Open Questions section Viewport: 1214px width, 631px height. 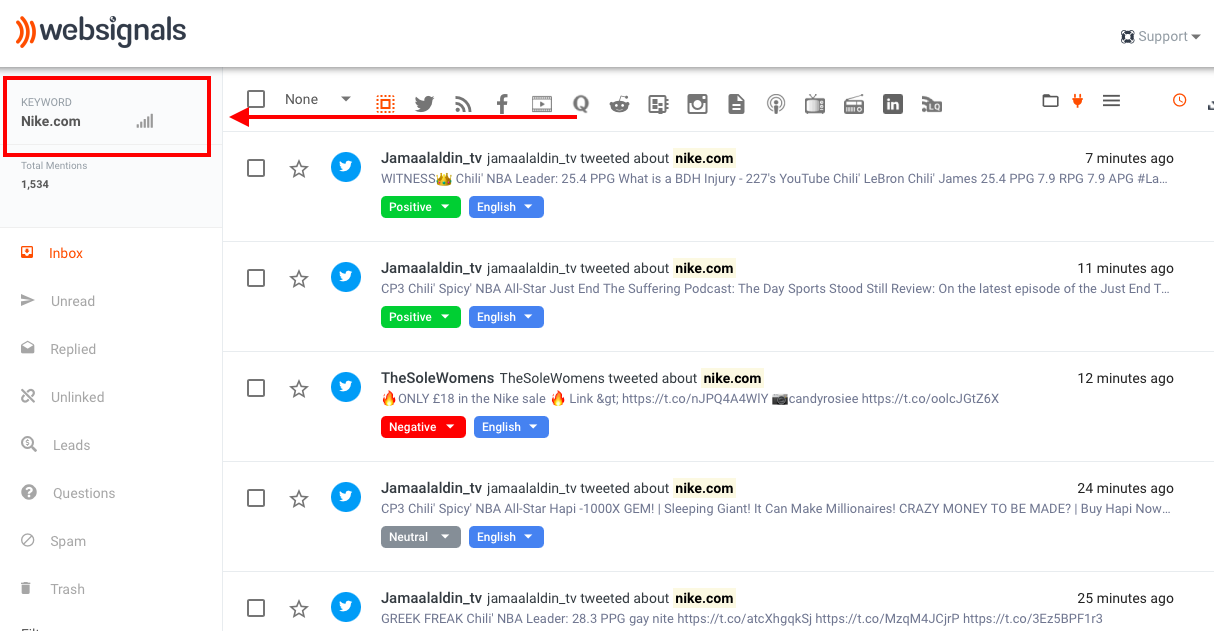[x=84, y=493]
